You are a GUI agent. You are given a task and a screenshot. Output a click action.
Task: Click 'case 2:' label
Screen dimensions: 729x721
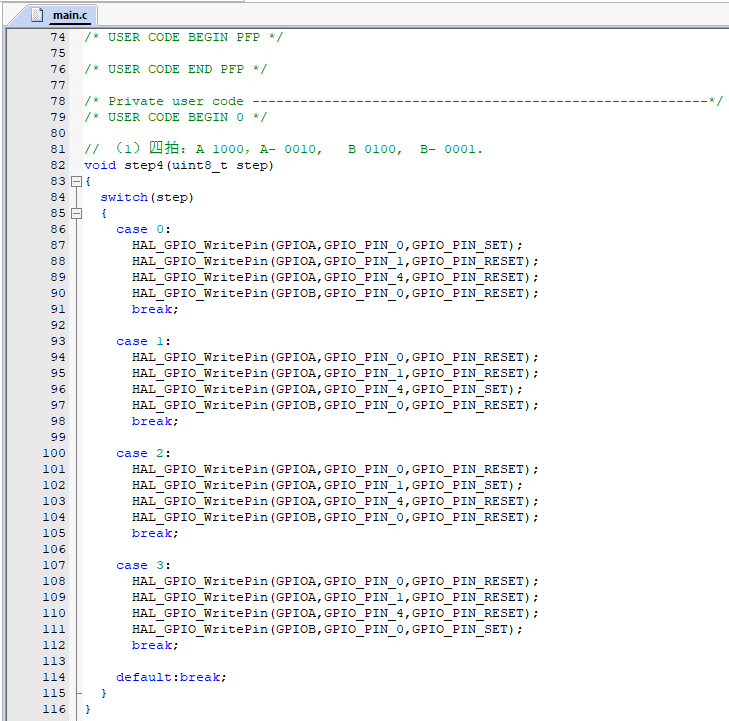click(x=143, y=454)
